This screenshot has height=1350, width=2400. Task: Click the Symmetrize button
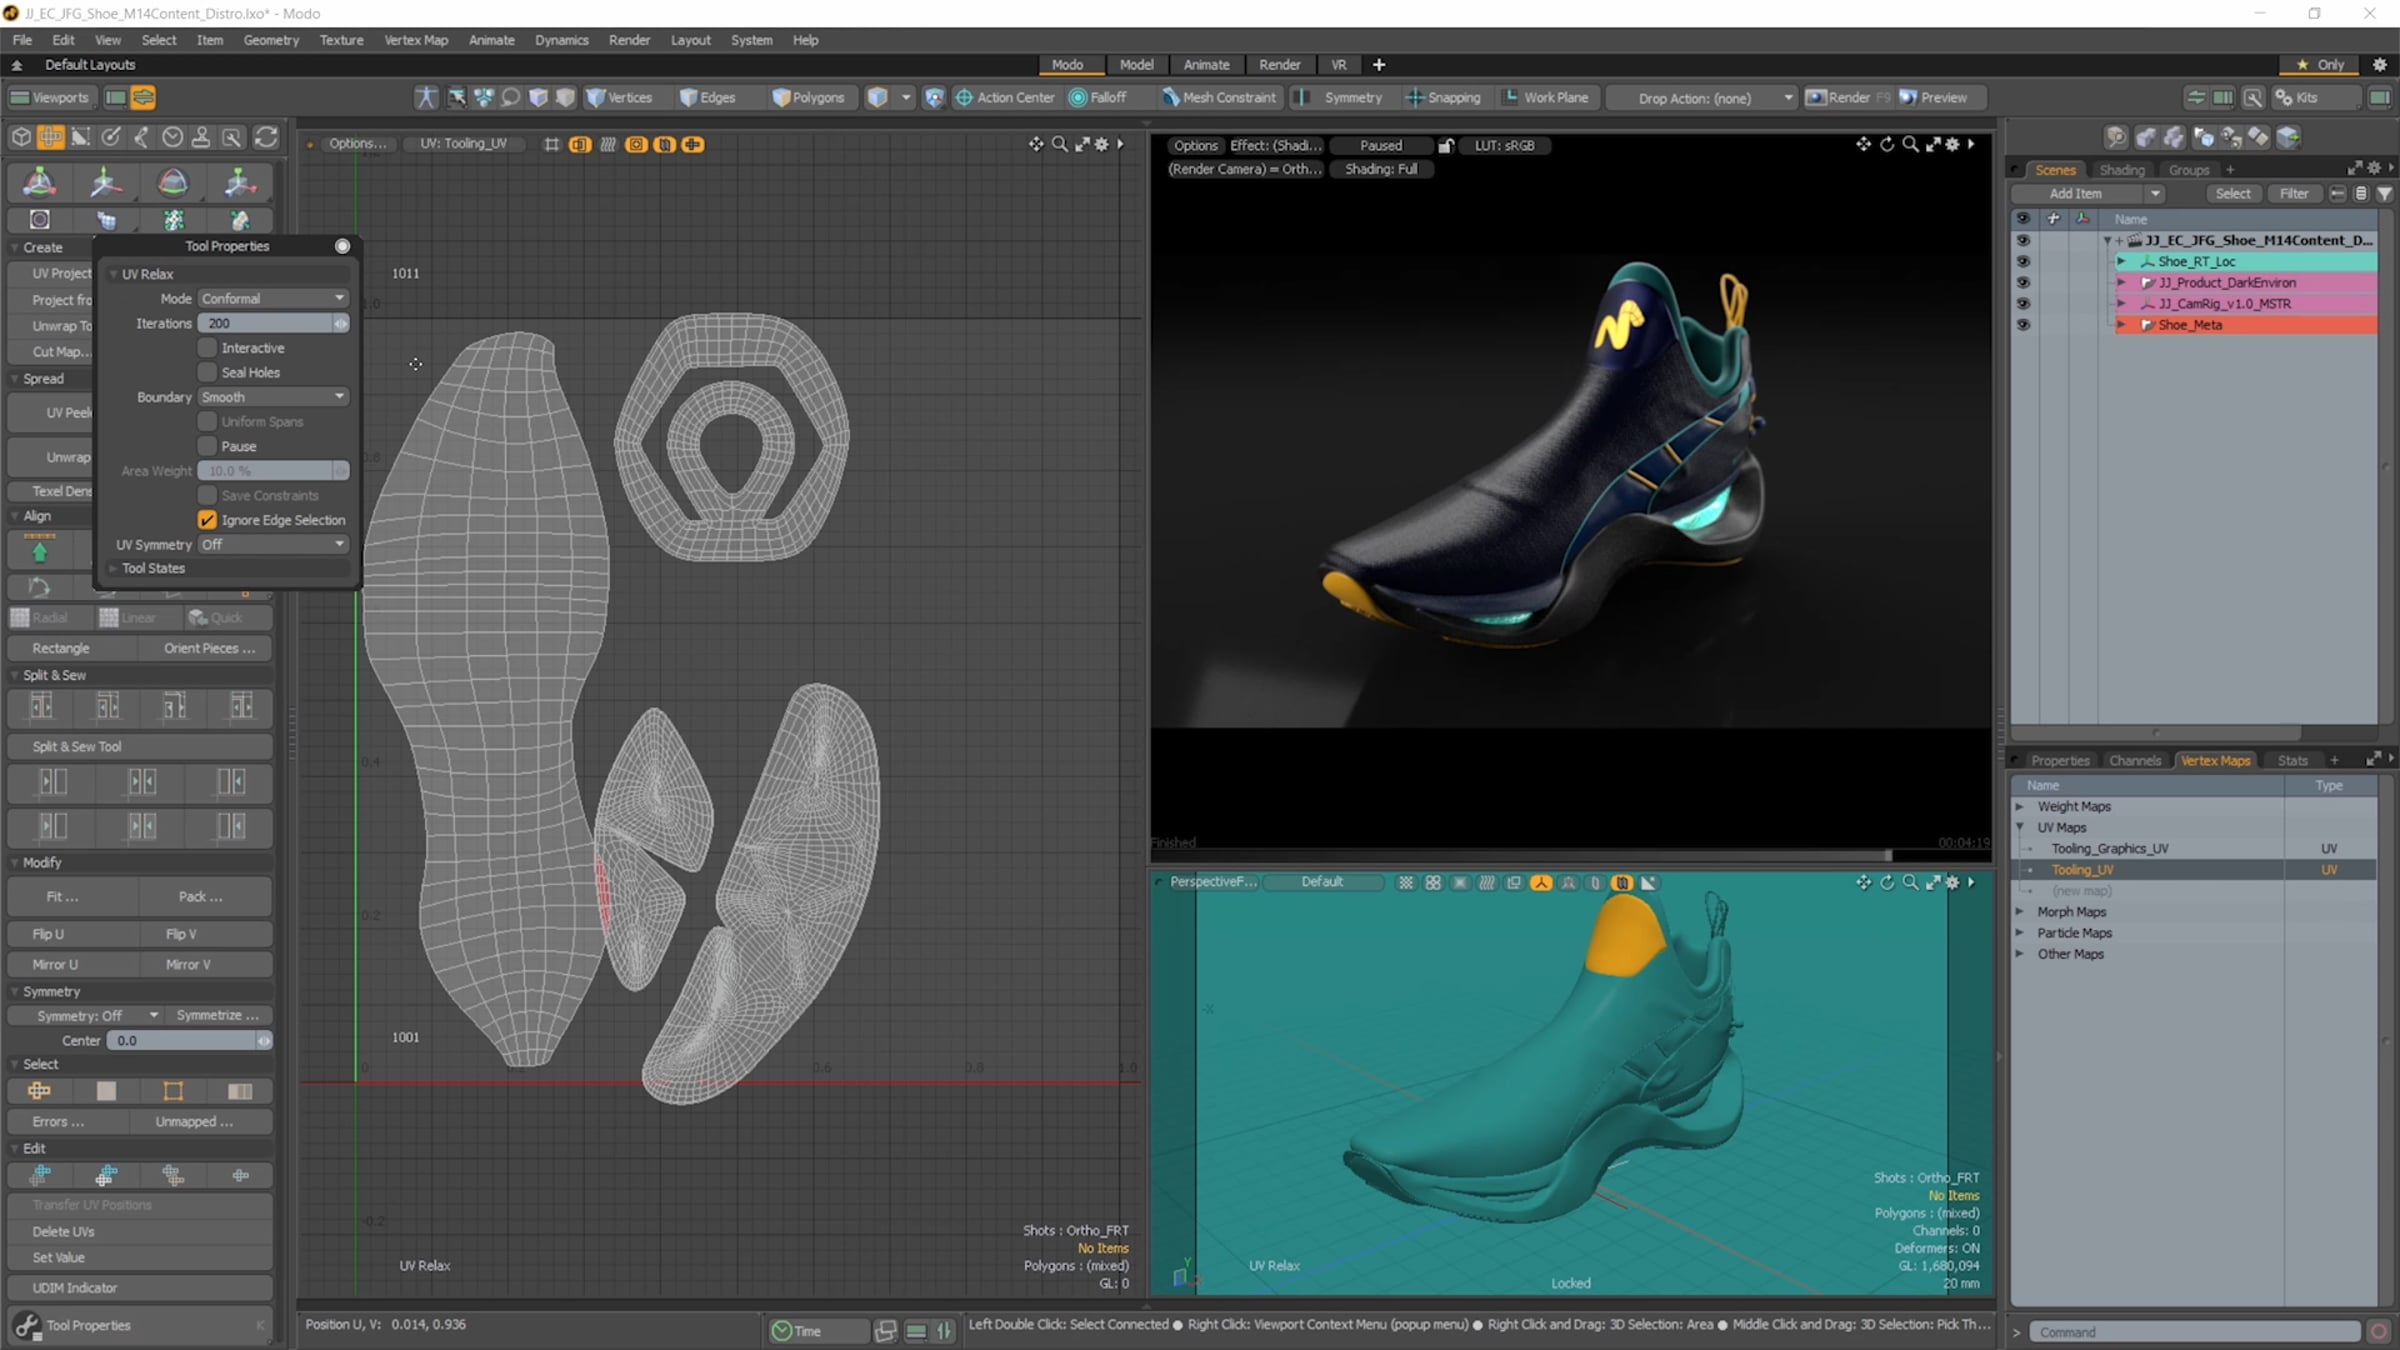218,1015
